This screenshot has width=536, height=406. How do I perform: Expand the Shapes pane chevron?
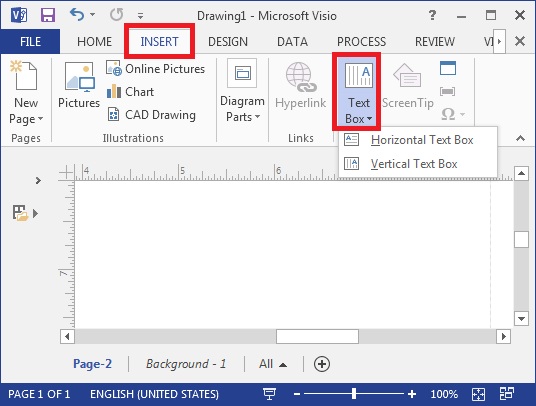(38, 180)
